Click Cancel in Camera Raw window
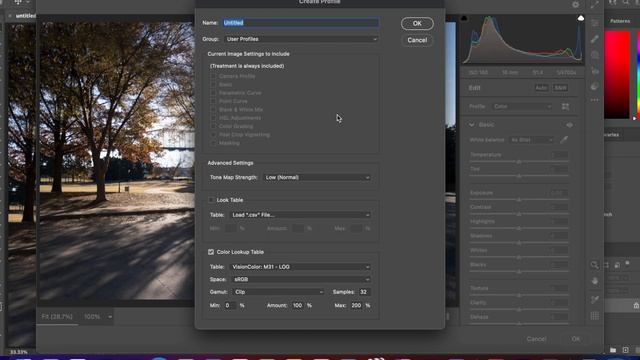 coord(536,339)
